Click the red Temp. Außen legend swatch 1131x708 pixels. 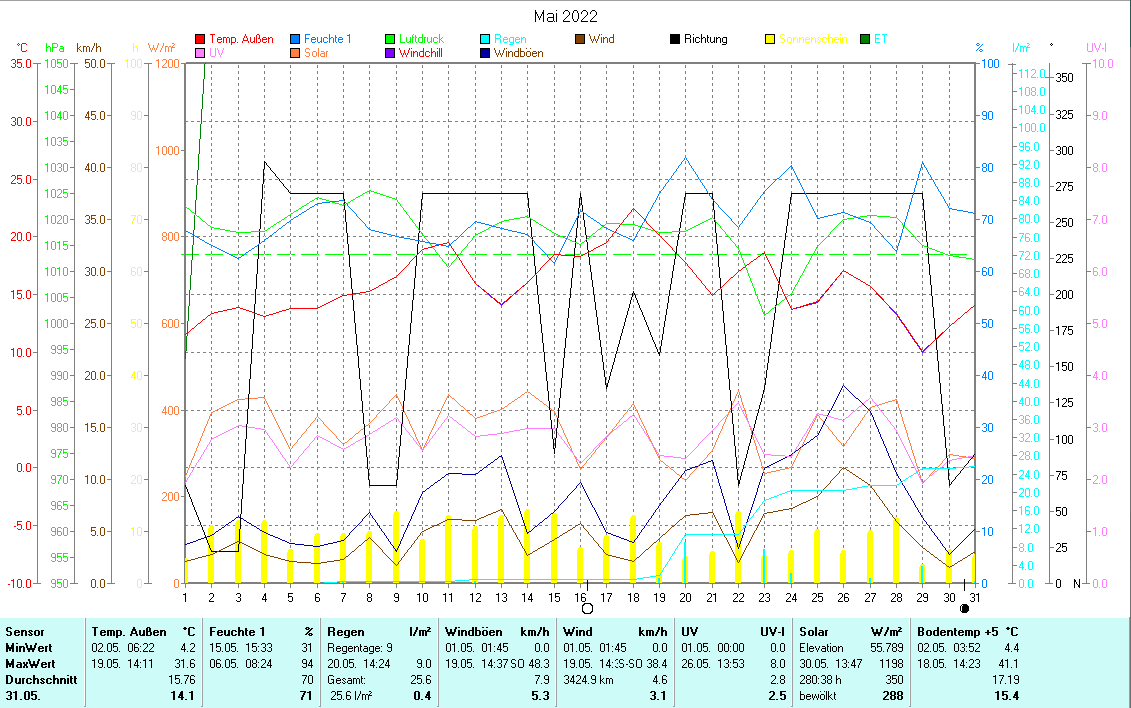coord(200,40)
